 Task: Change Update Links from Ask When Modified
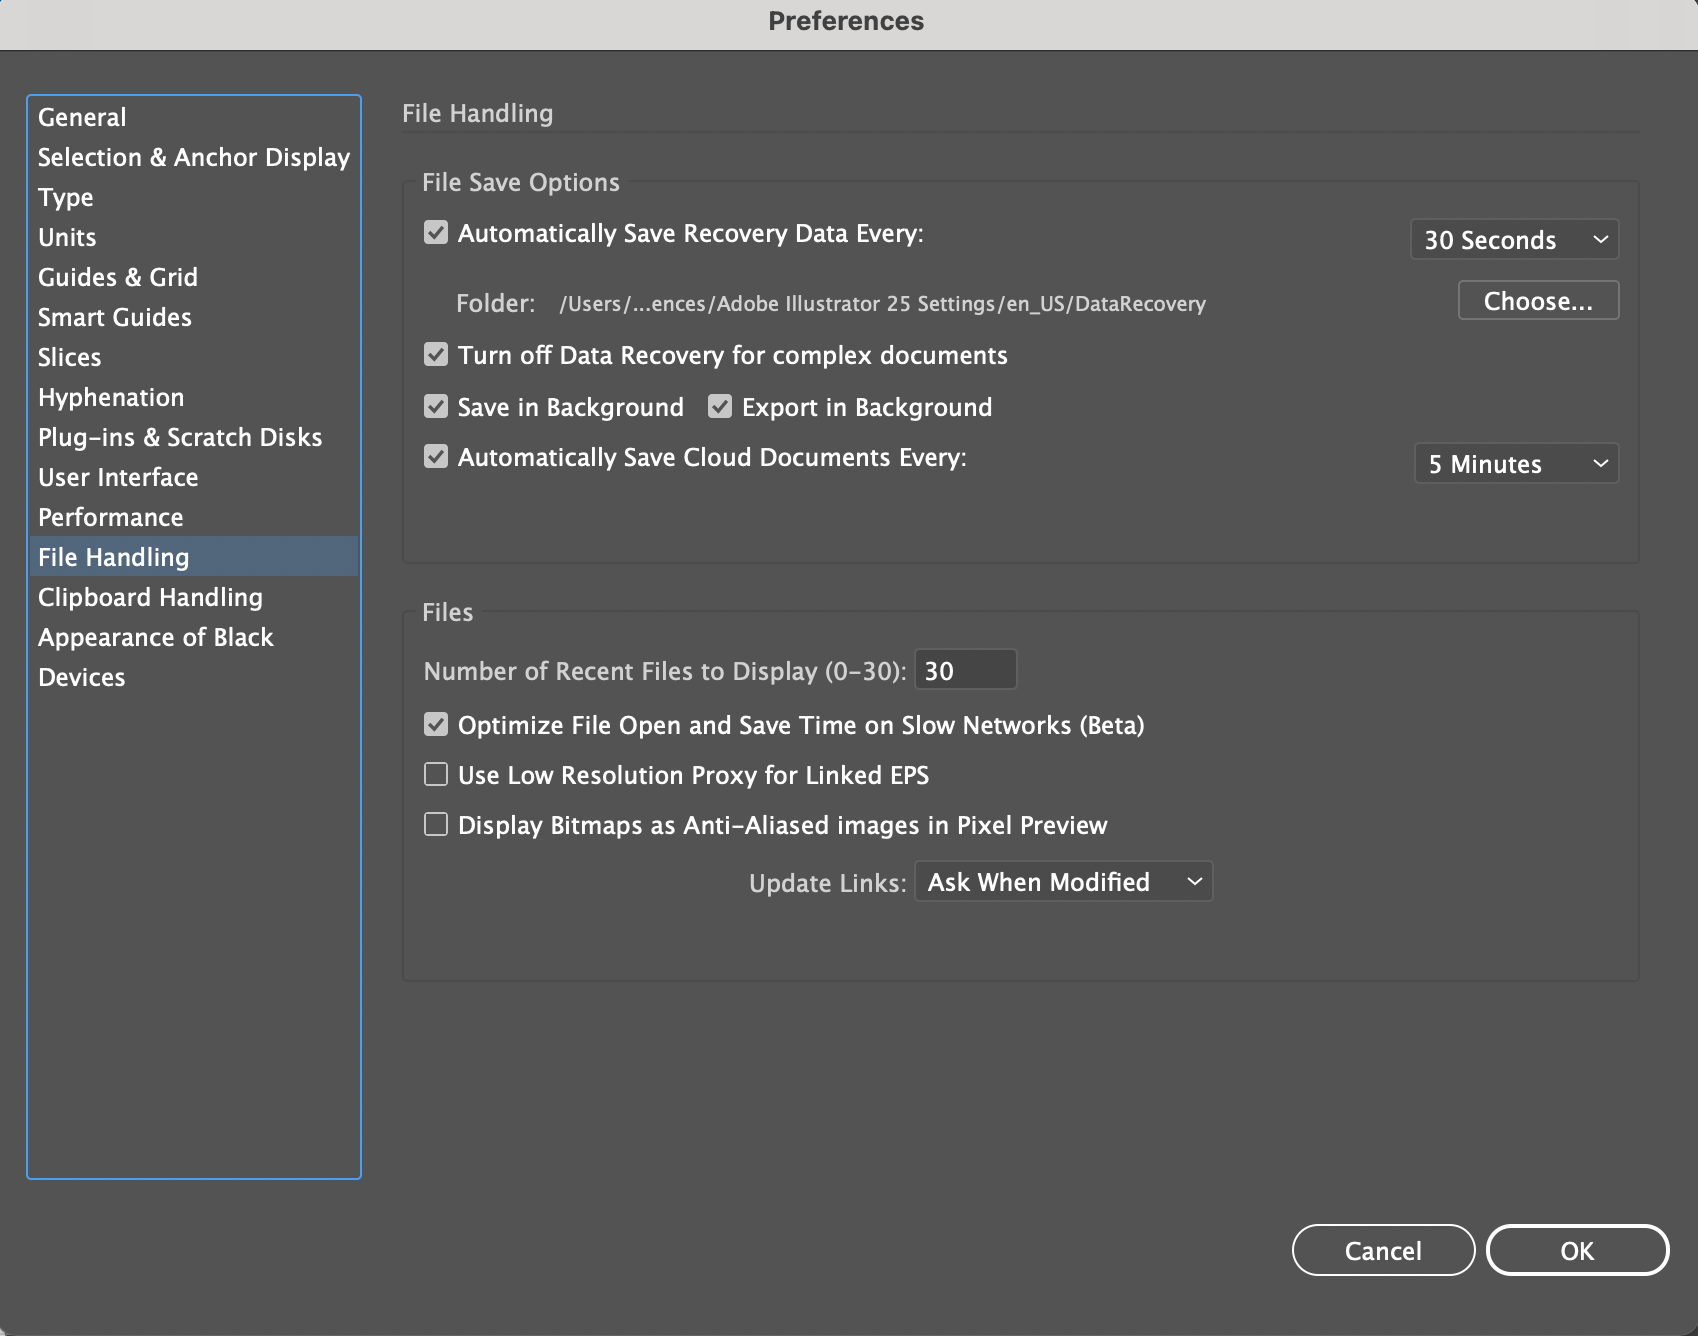tap(1063, 881)
